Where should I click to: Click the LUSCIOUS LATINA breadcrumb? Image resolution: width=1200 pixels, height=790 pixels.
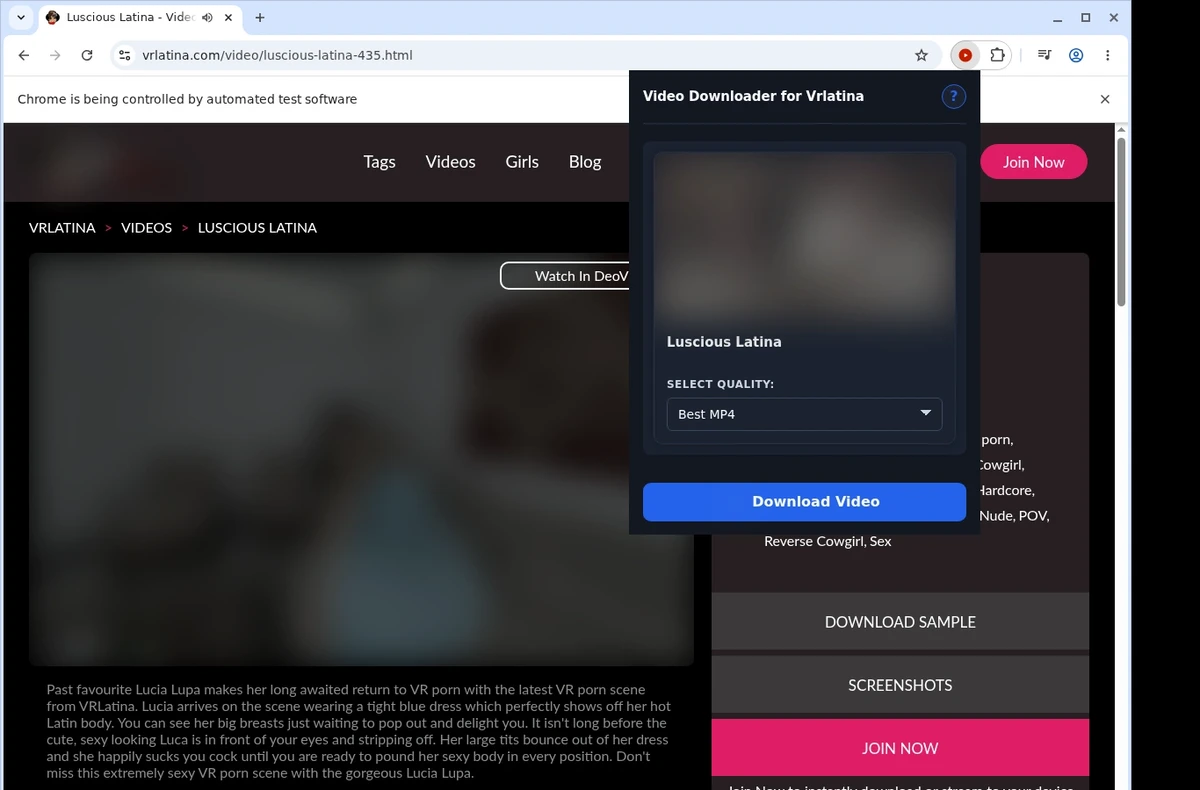[257, 228]
